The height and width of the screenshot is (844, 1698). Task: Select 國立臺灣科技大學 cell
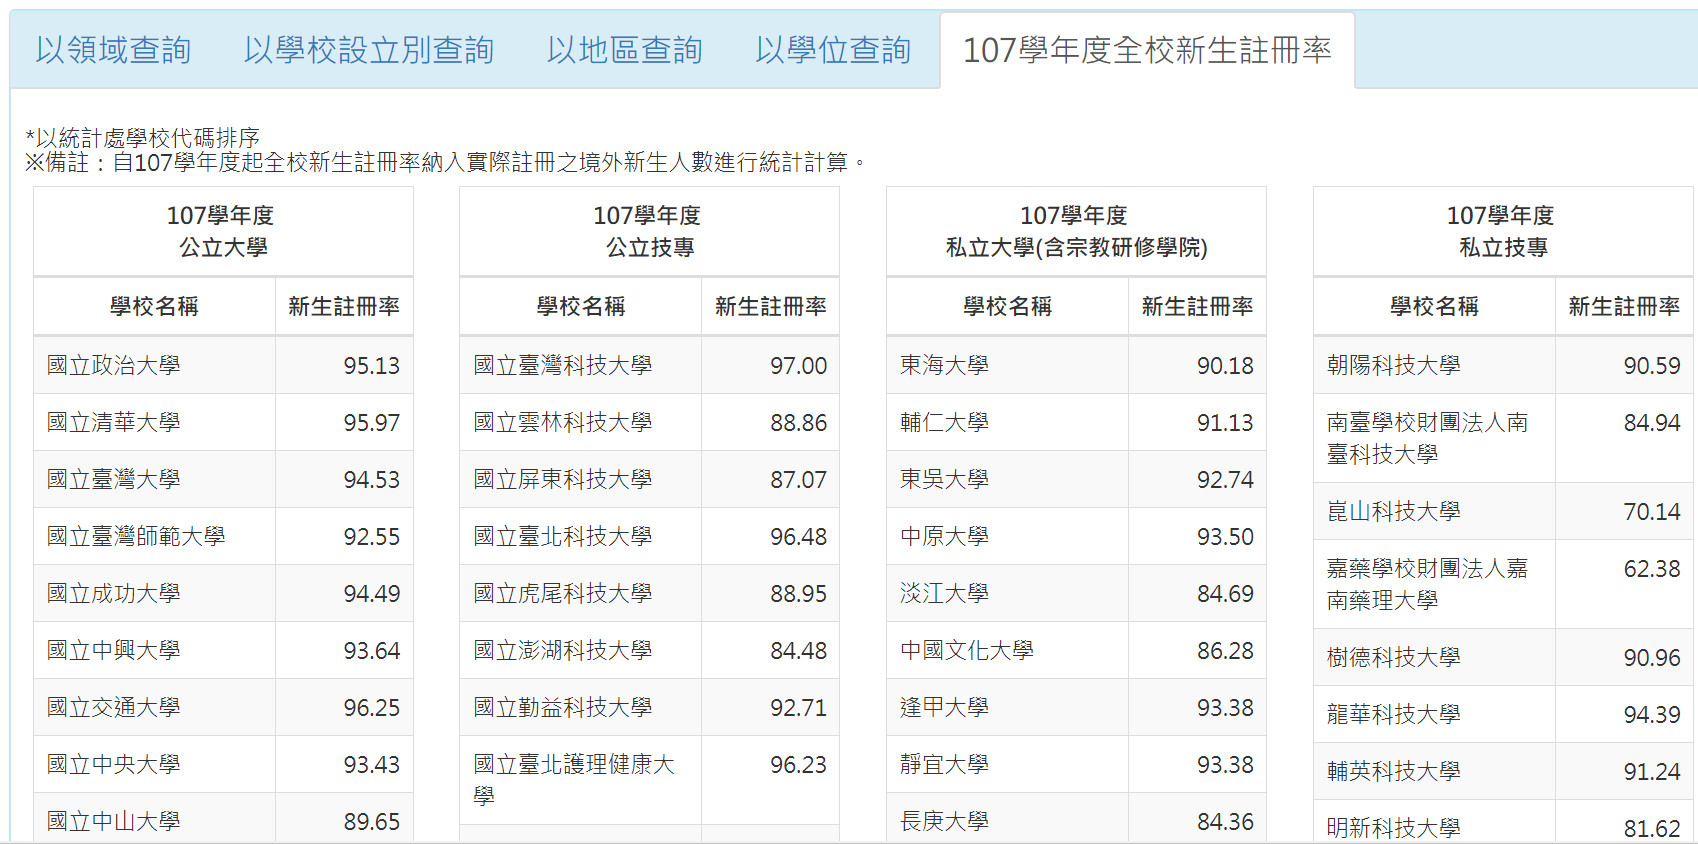coord(581,365)
